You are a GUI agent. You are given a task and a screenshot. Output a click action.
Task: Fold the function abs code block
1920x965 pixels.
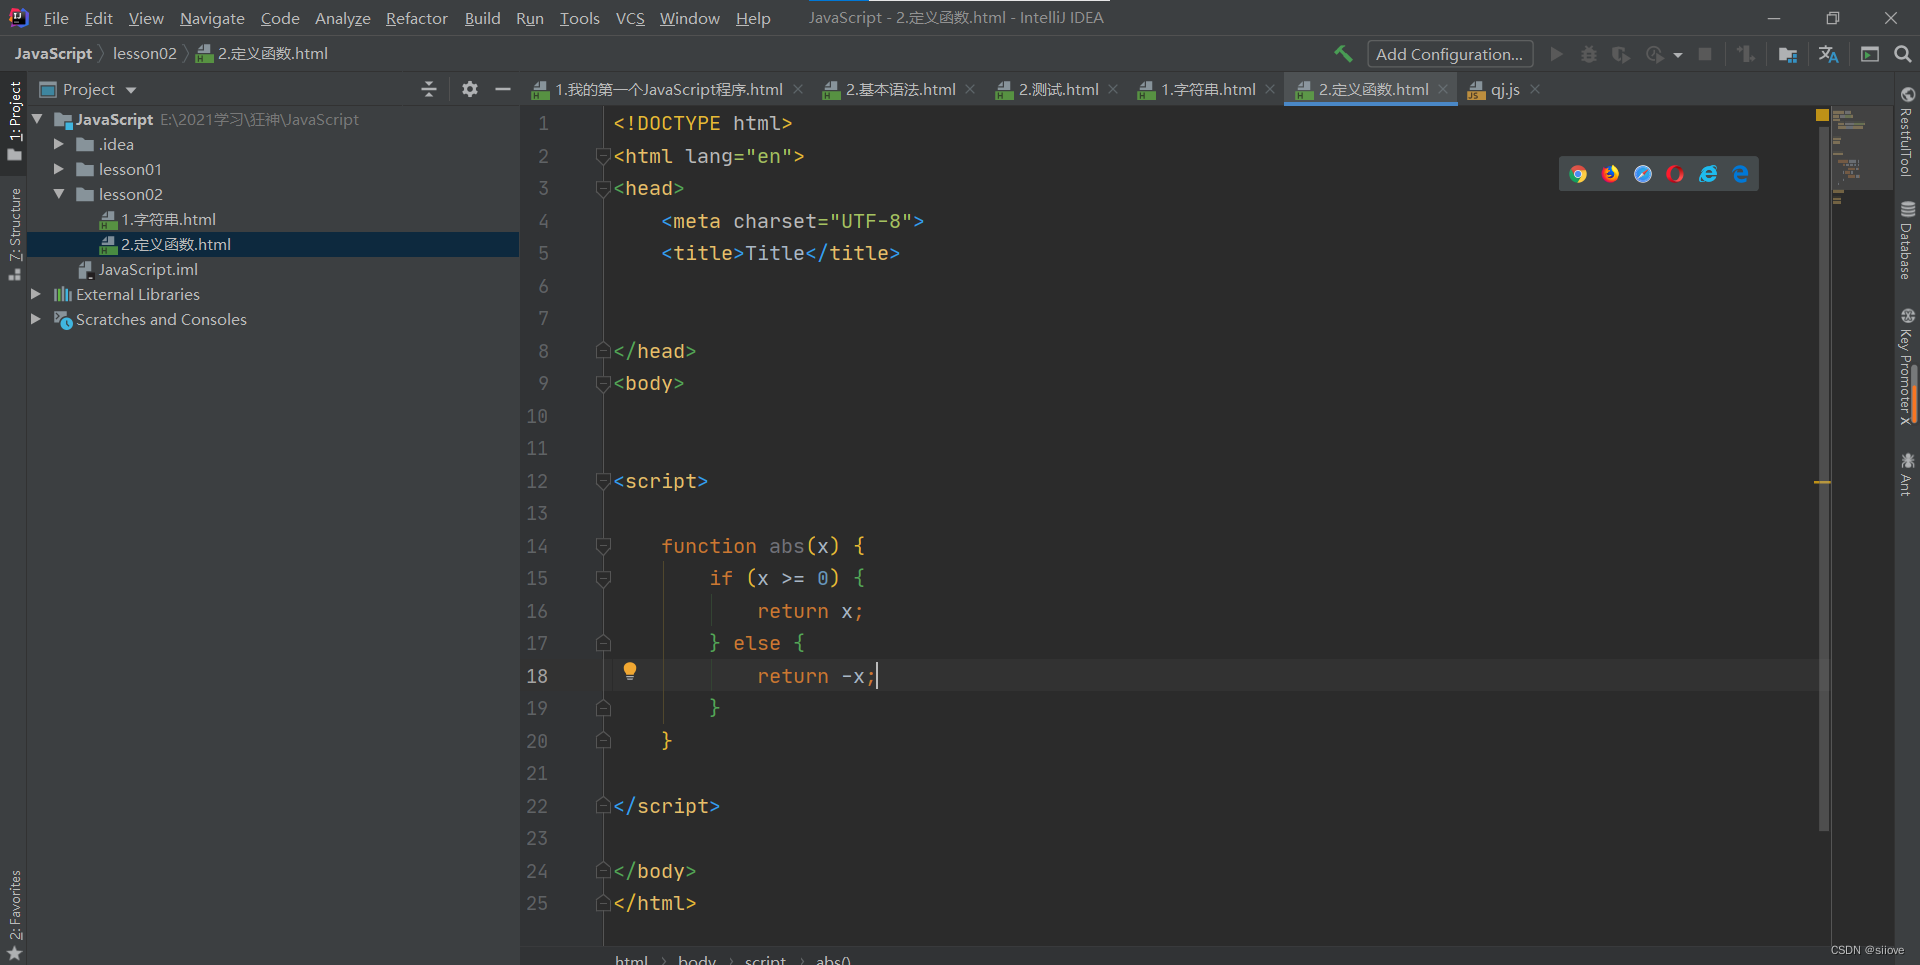click(603, 546)
